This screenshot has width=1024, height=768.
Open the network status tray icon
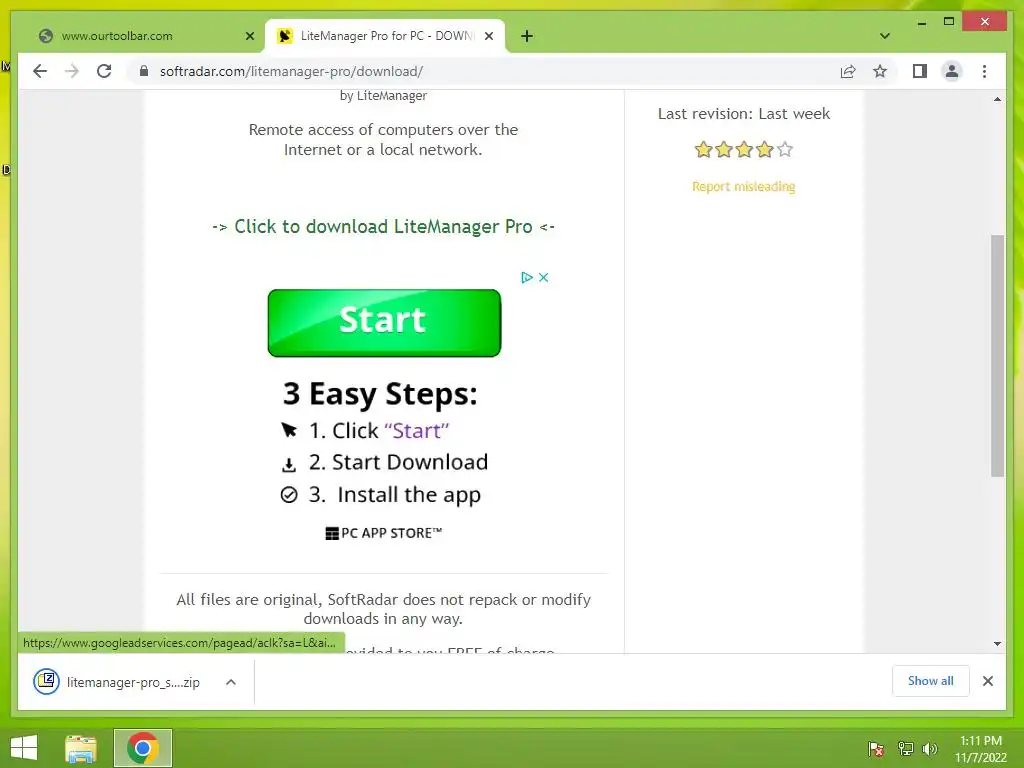pyautogui.click(x=905, y=749)
